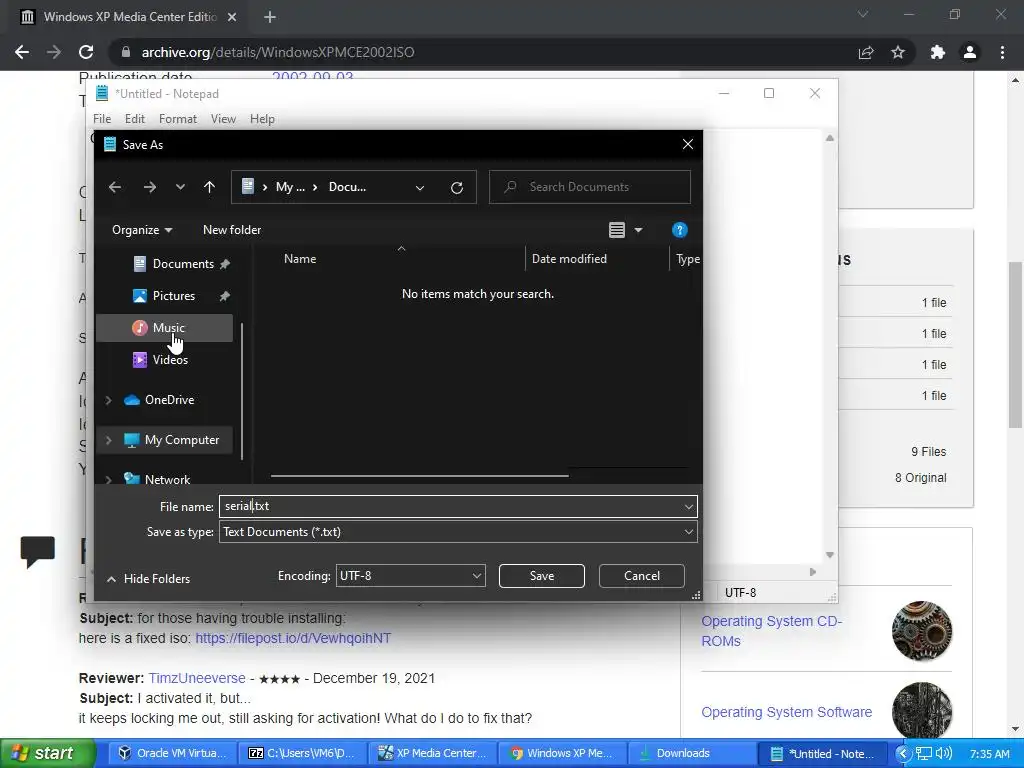Click archive.org address bar
Screen dimensions: 1024x768
point(483,52)
